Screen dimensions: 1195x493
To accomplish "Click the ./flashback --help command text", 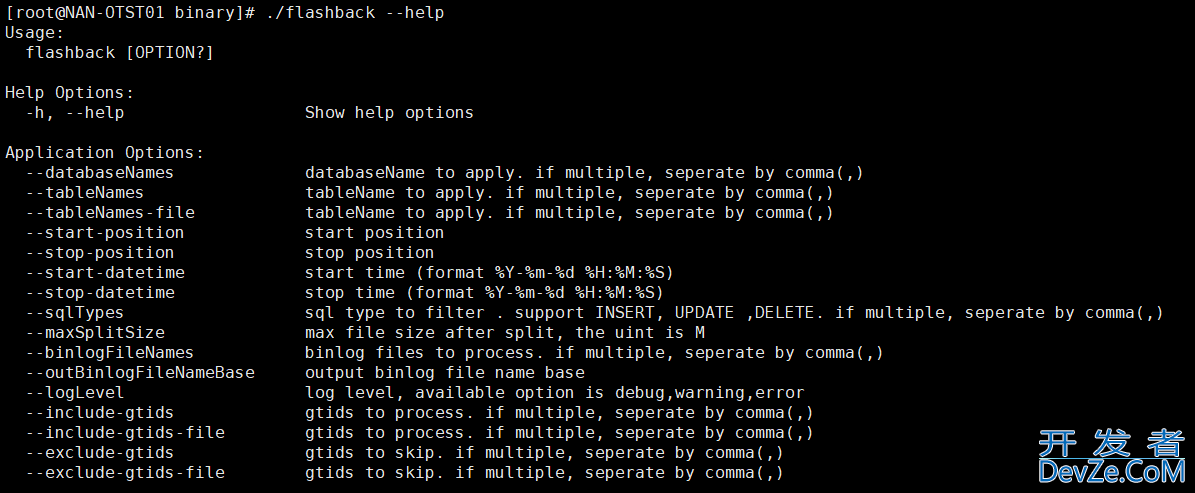I will coord(356,13).
